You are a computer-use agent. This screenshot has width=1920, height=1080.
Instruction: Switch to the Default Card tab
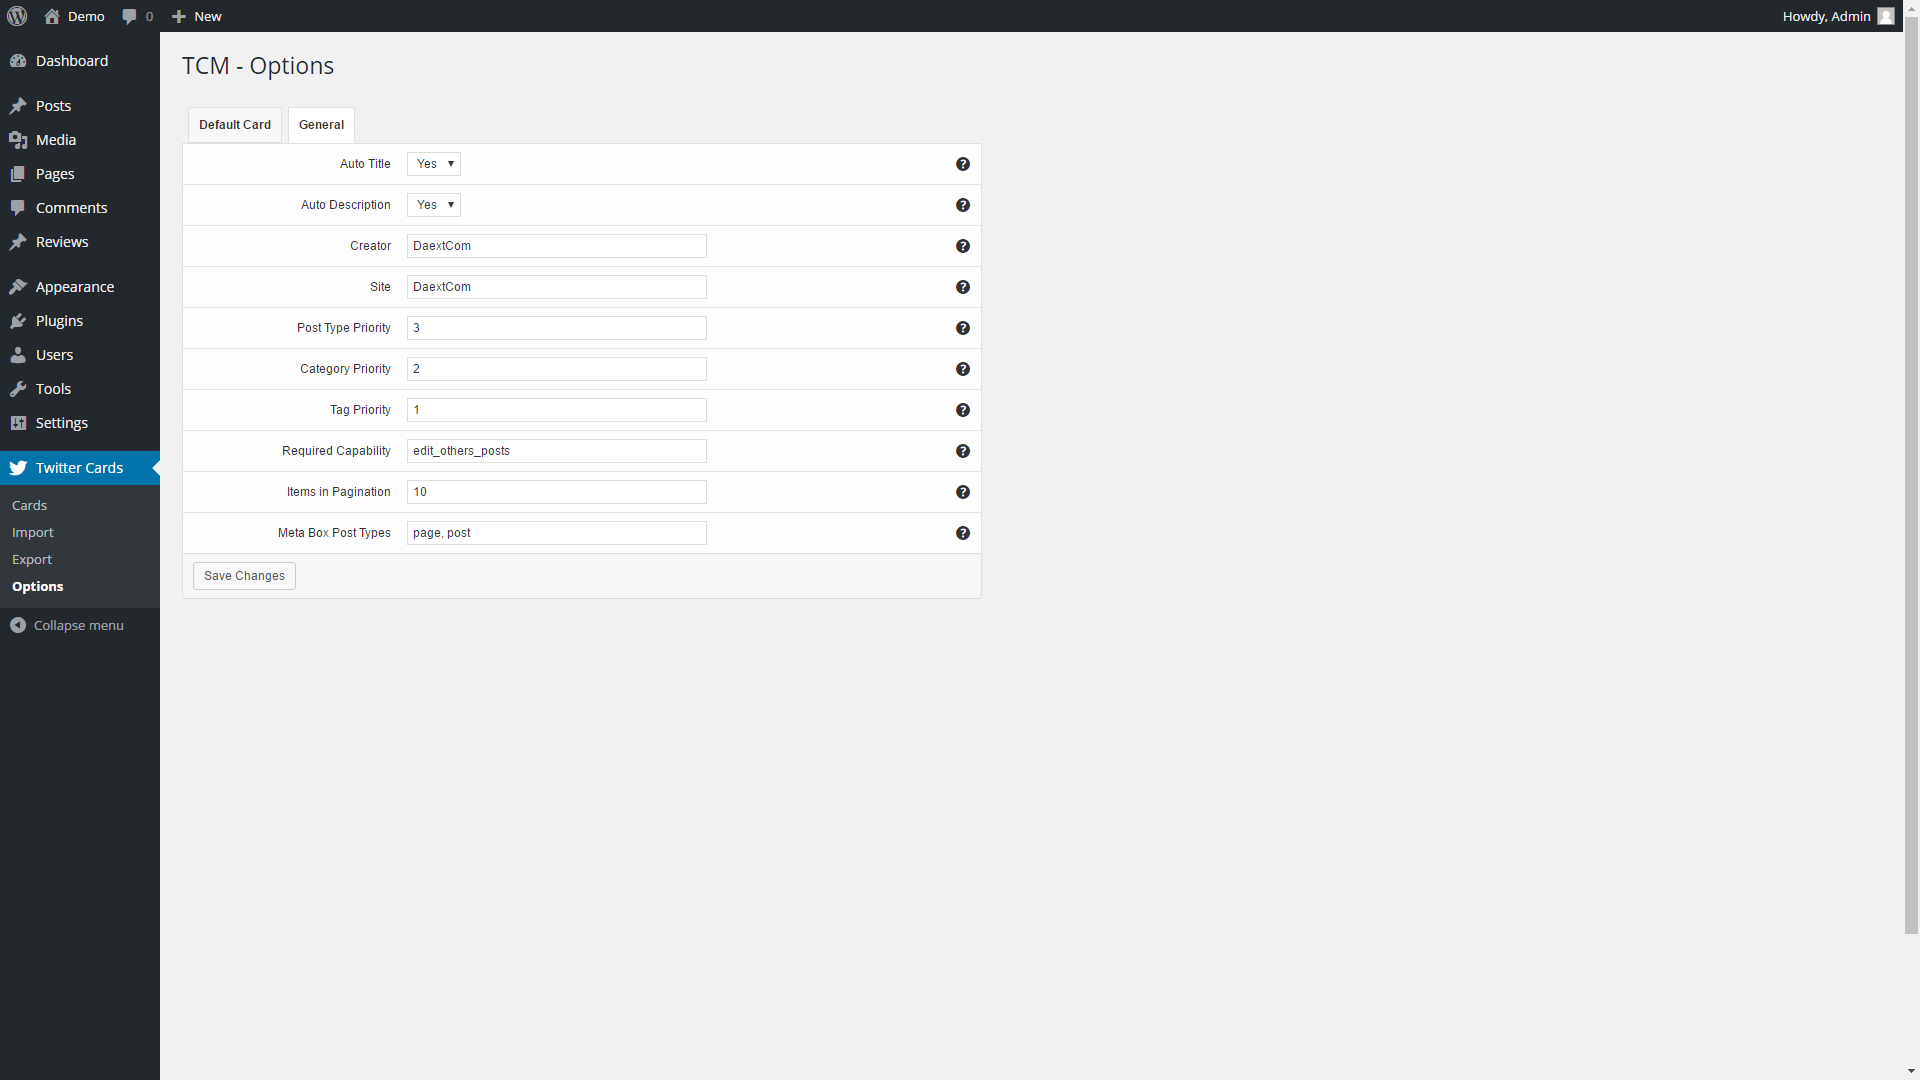coord(235,125)
